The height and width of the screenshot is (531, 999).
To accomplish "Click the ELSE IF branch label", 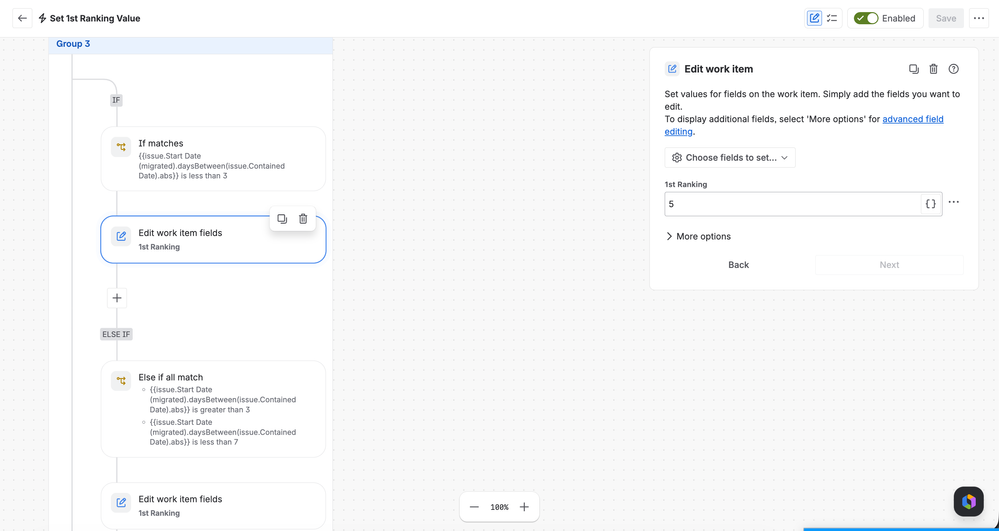I will coord(117,334).
